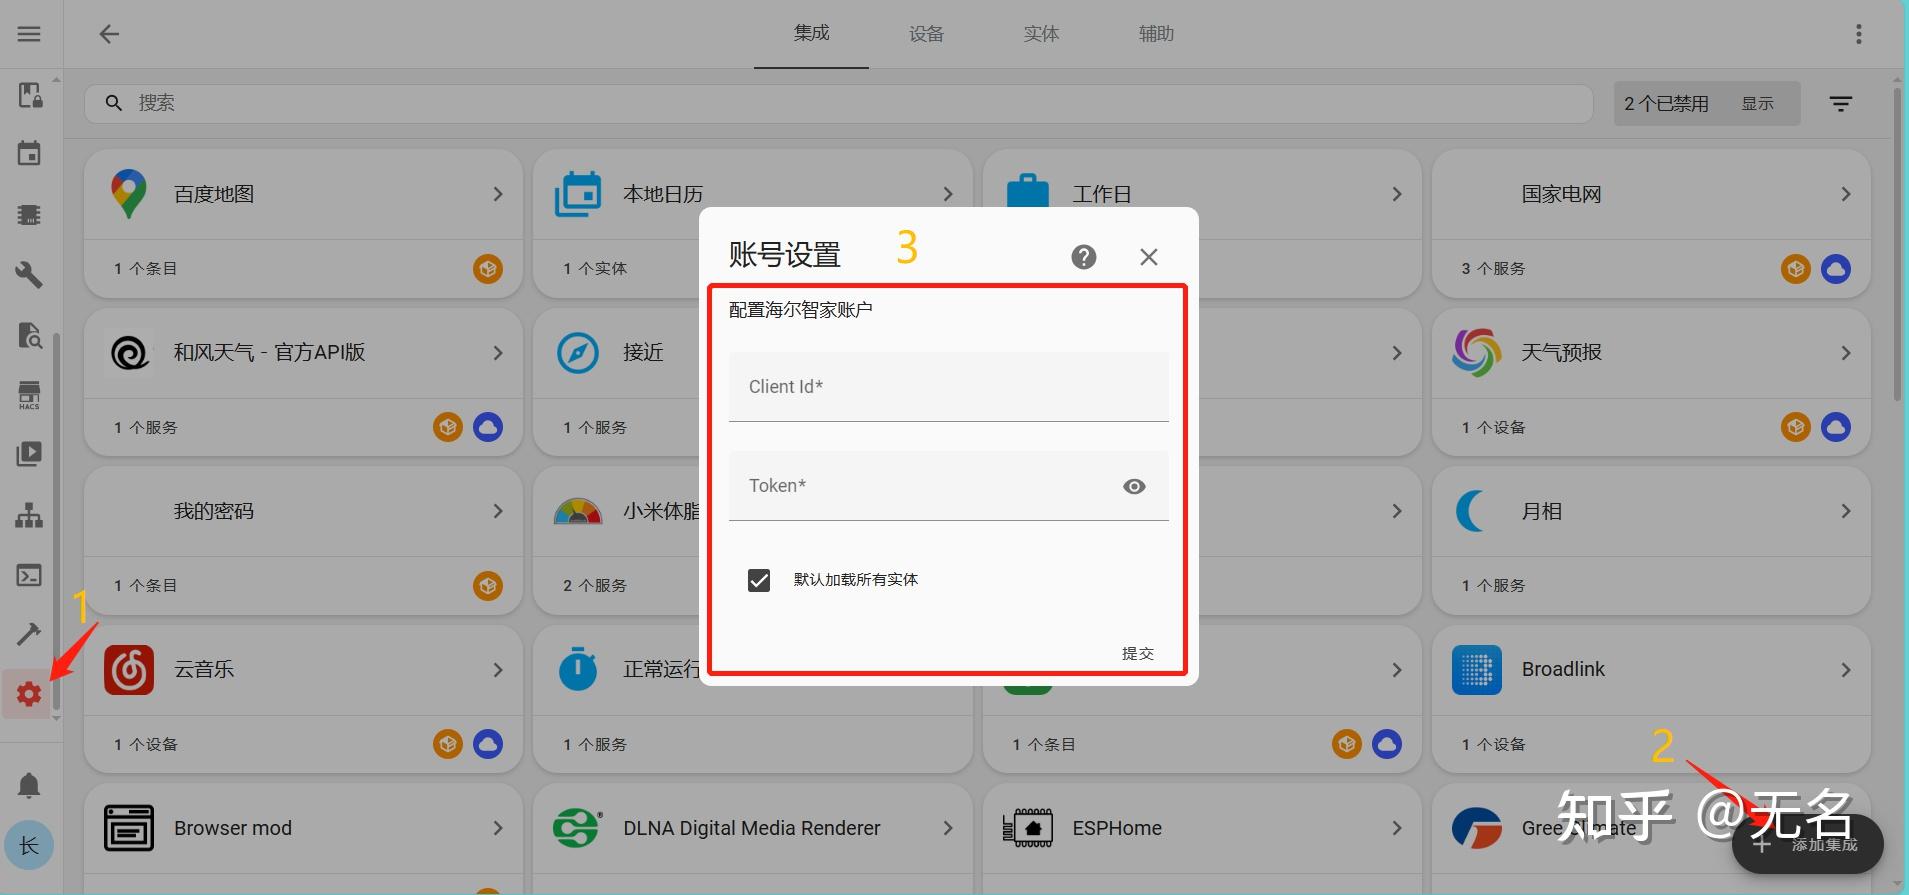Click the ESPHome card title

1117,828
